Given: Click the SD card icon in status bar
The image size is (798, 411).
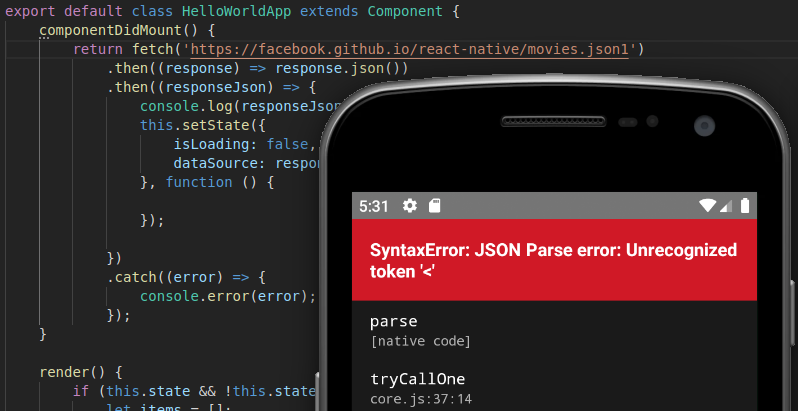Looking at the screenshot, I should [434, 206].
